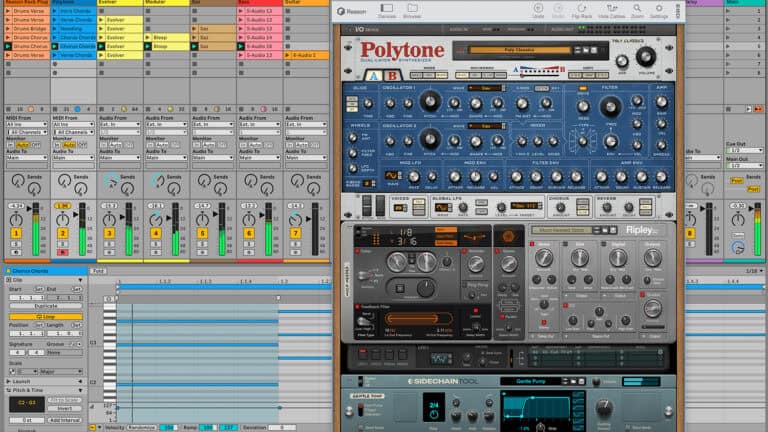Disarm the red record-arm button on track 2
The height and width of the screenshot is (432, 768).
coord(63,253)
